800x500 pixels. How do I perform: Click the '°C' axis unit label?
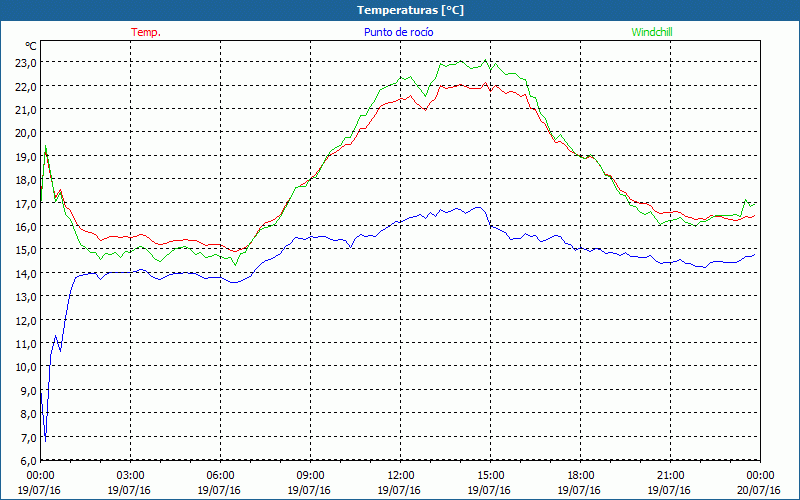[x=31, y=46]
